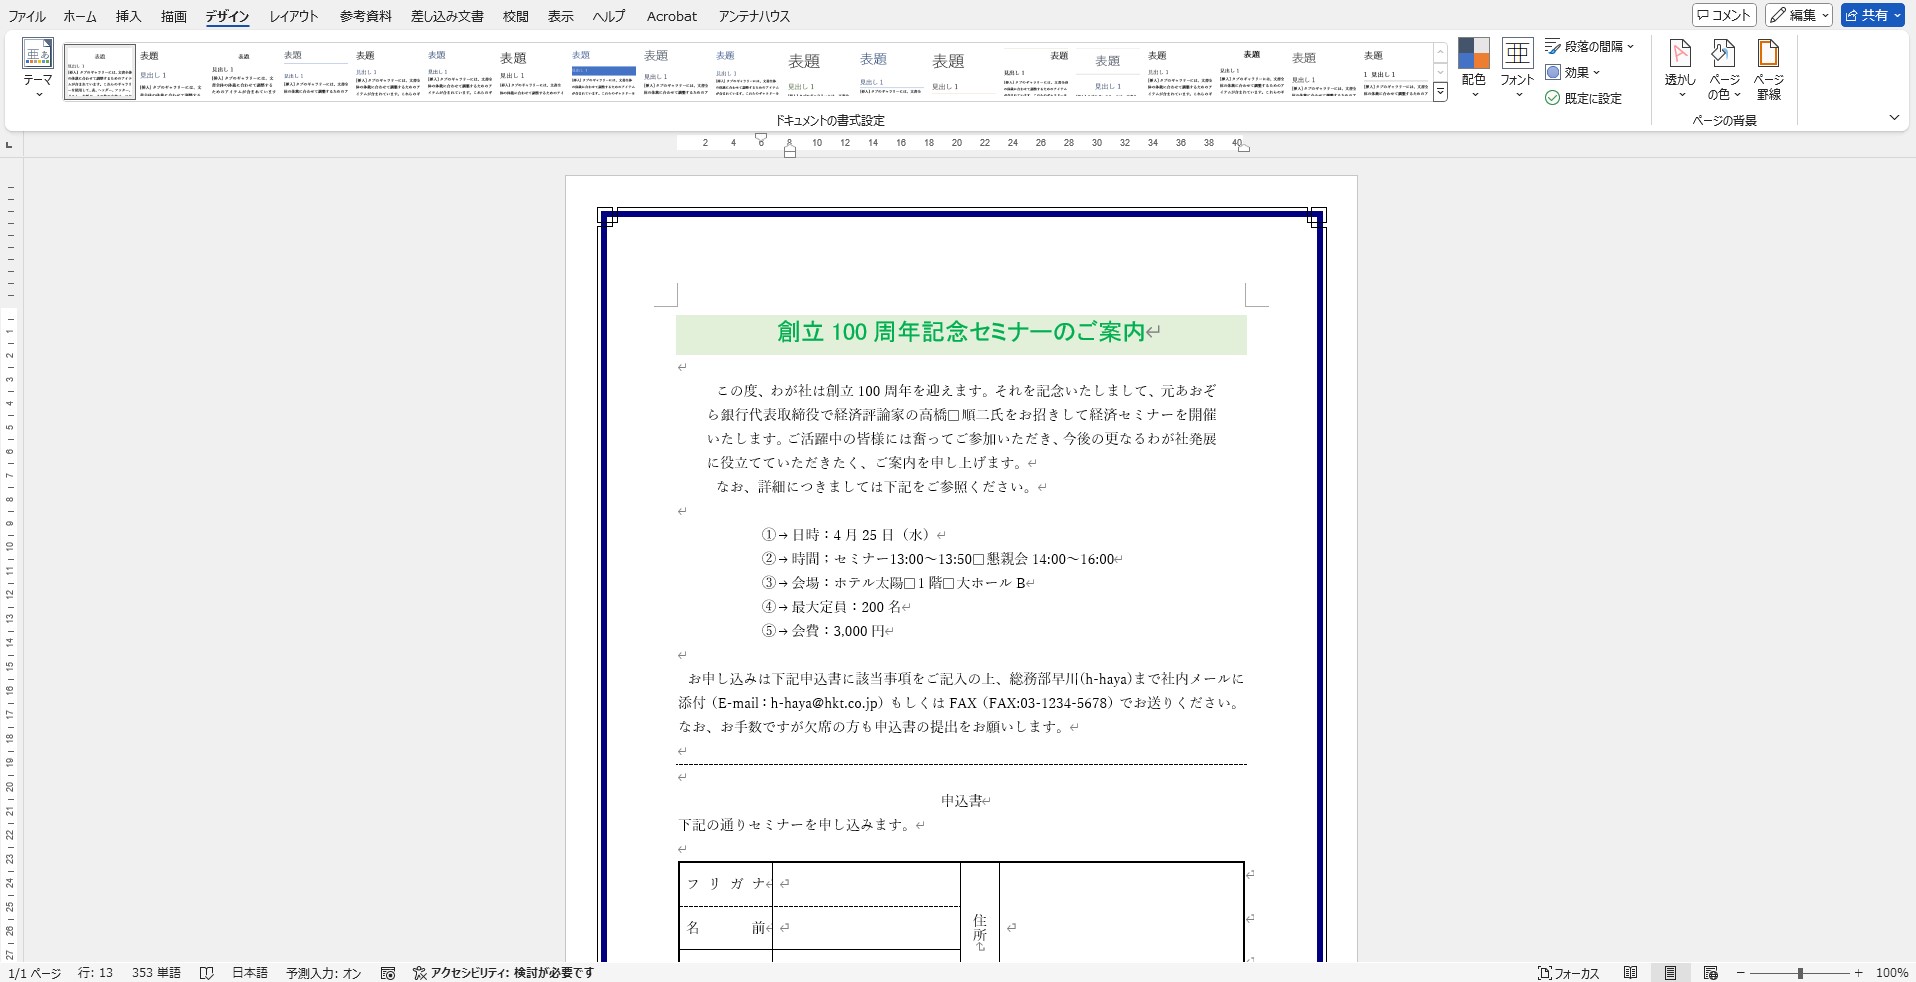Switch to print layout view
This screenshot has width=1916, height=982.
point(1670,973)
